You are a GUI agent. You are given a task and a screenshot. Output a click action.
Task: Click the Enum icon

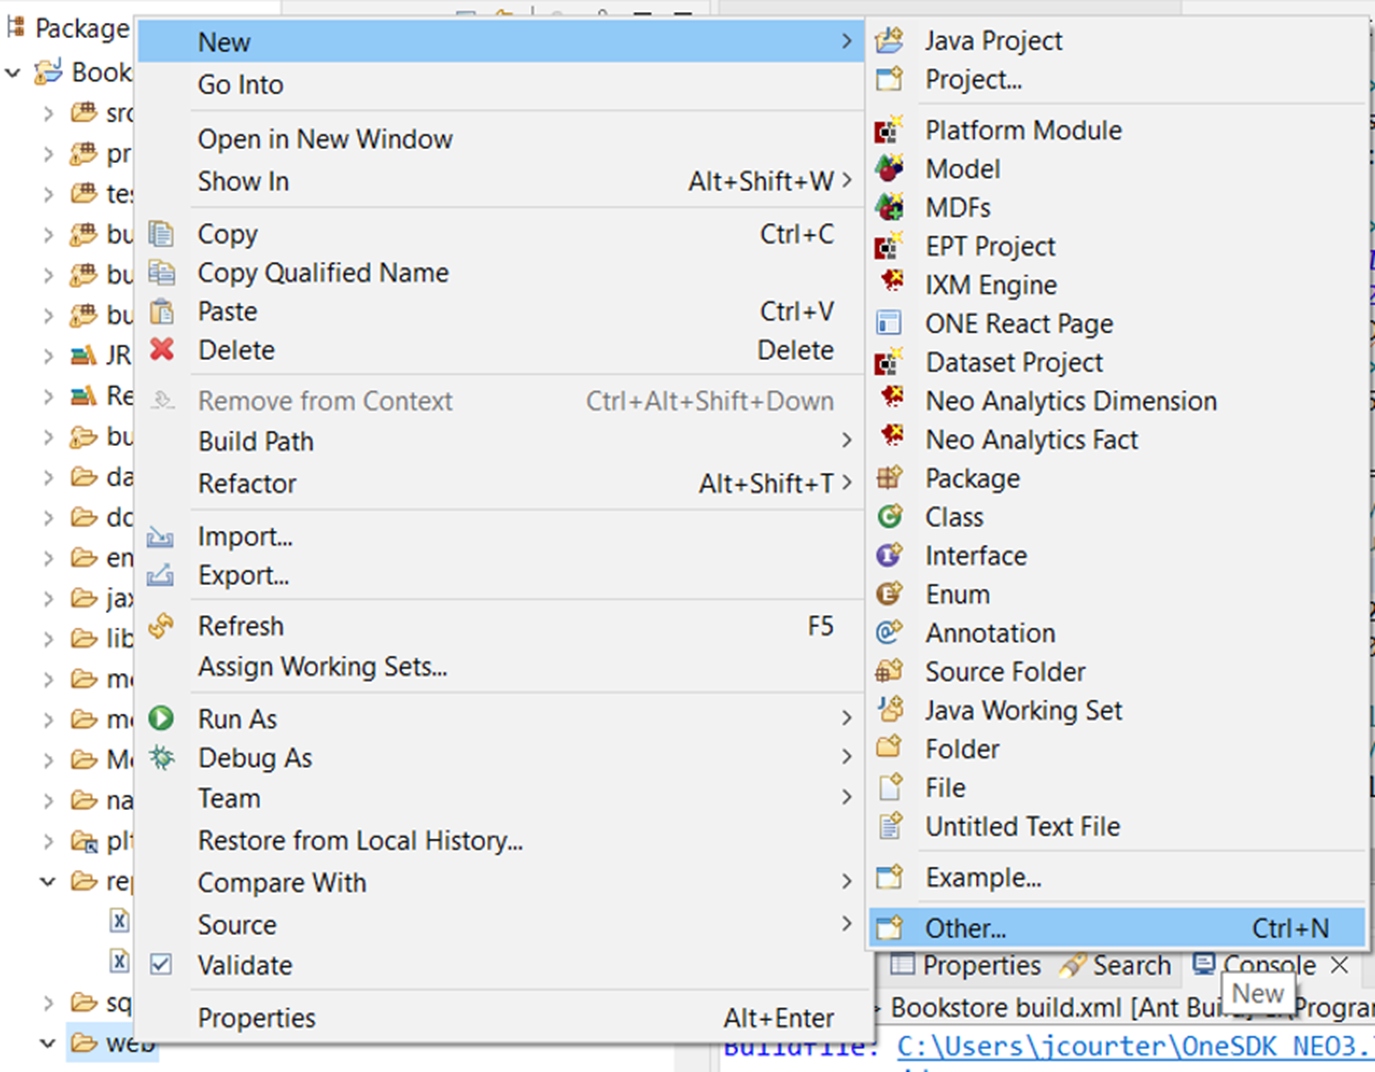pyautogui.click(x=889, y=594)
